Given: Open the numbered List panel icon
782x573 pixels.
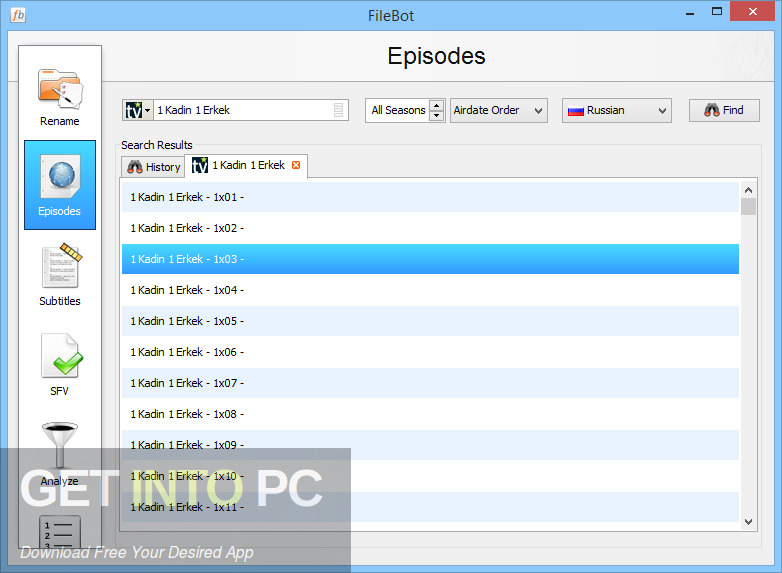Looking at the screenshot, I should [60, 532].
